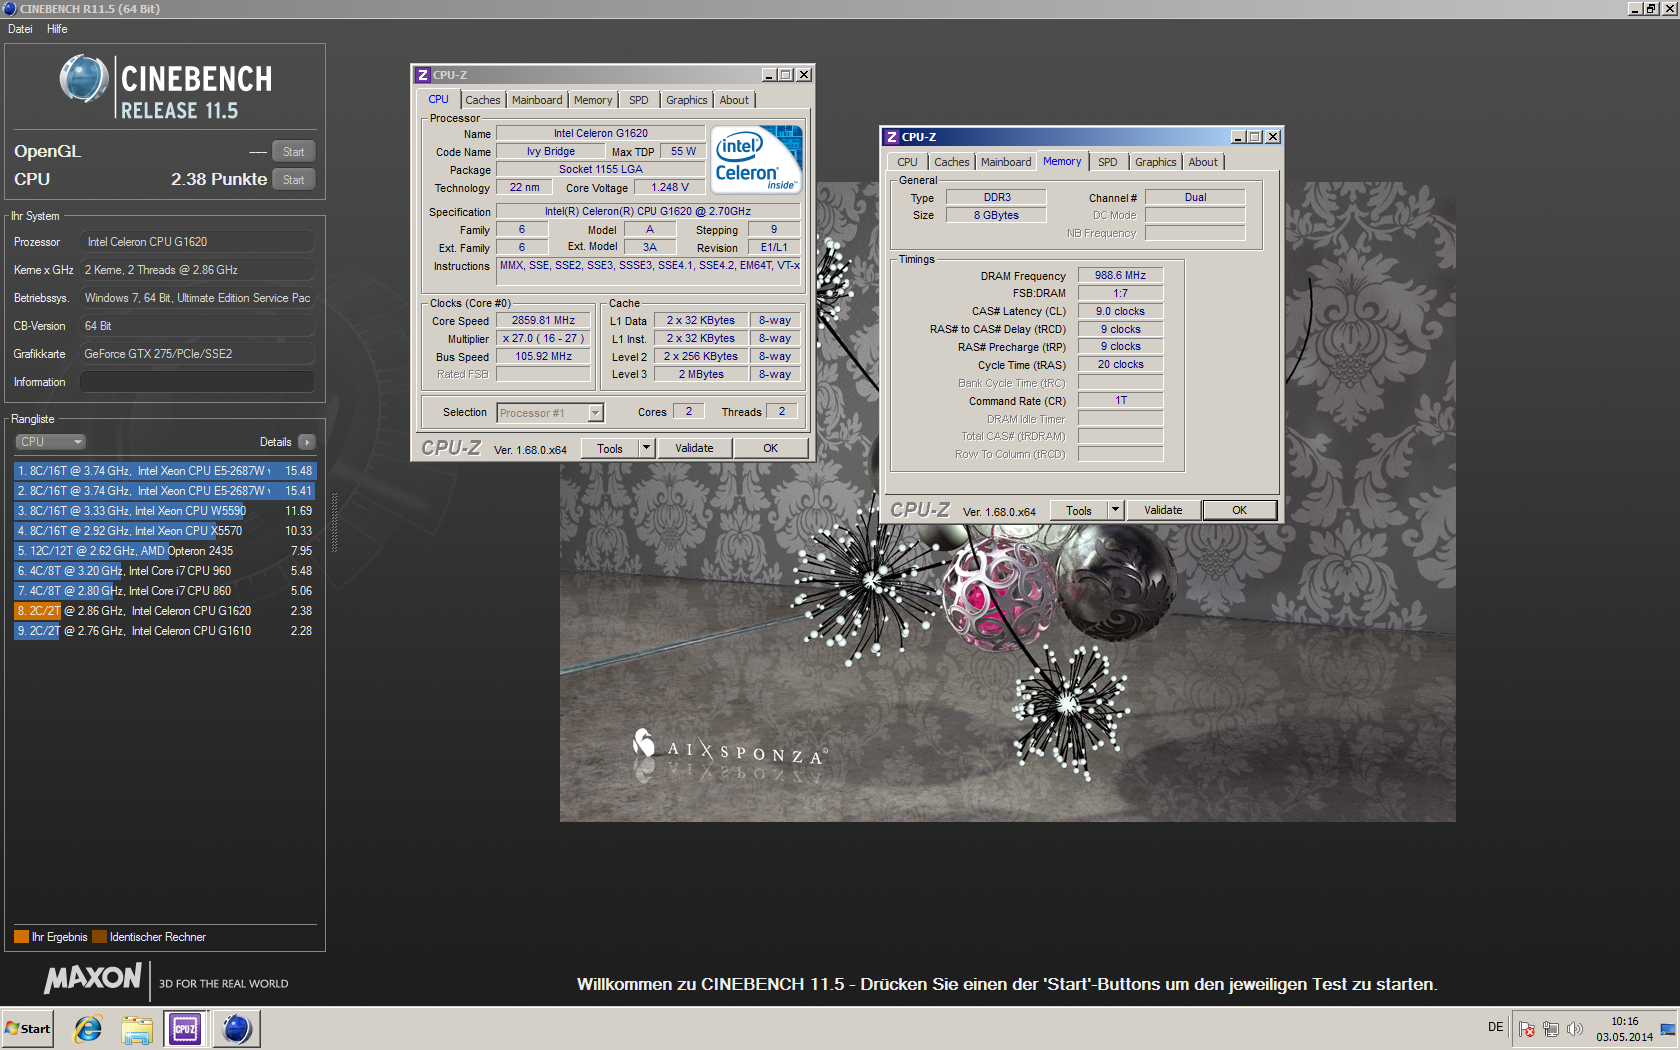Viewport: 1680px width, 1050px height.
Task: Click the DRAM Frequency value 988.6 MHz
Action: (1120, 276)
